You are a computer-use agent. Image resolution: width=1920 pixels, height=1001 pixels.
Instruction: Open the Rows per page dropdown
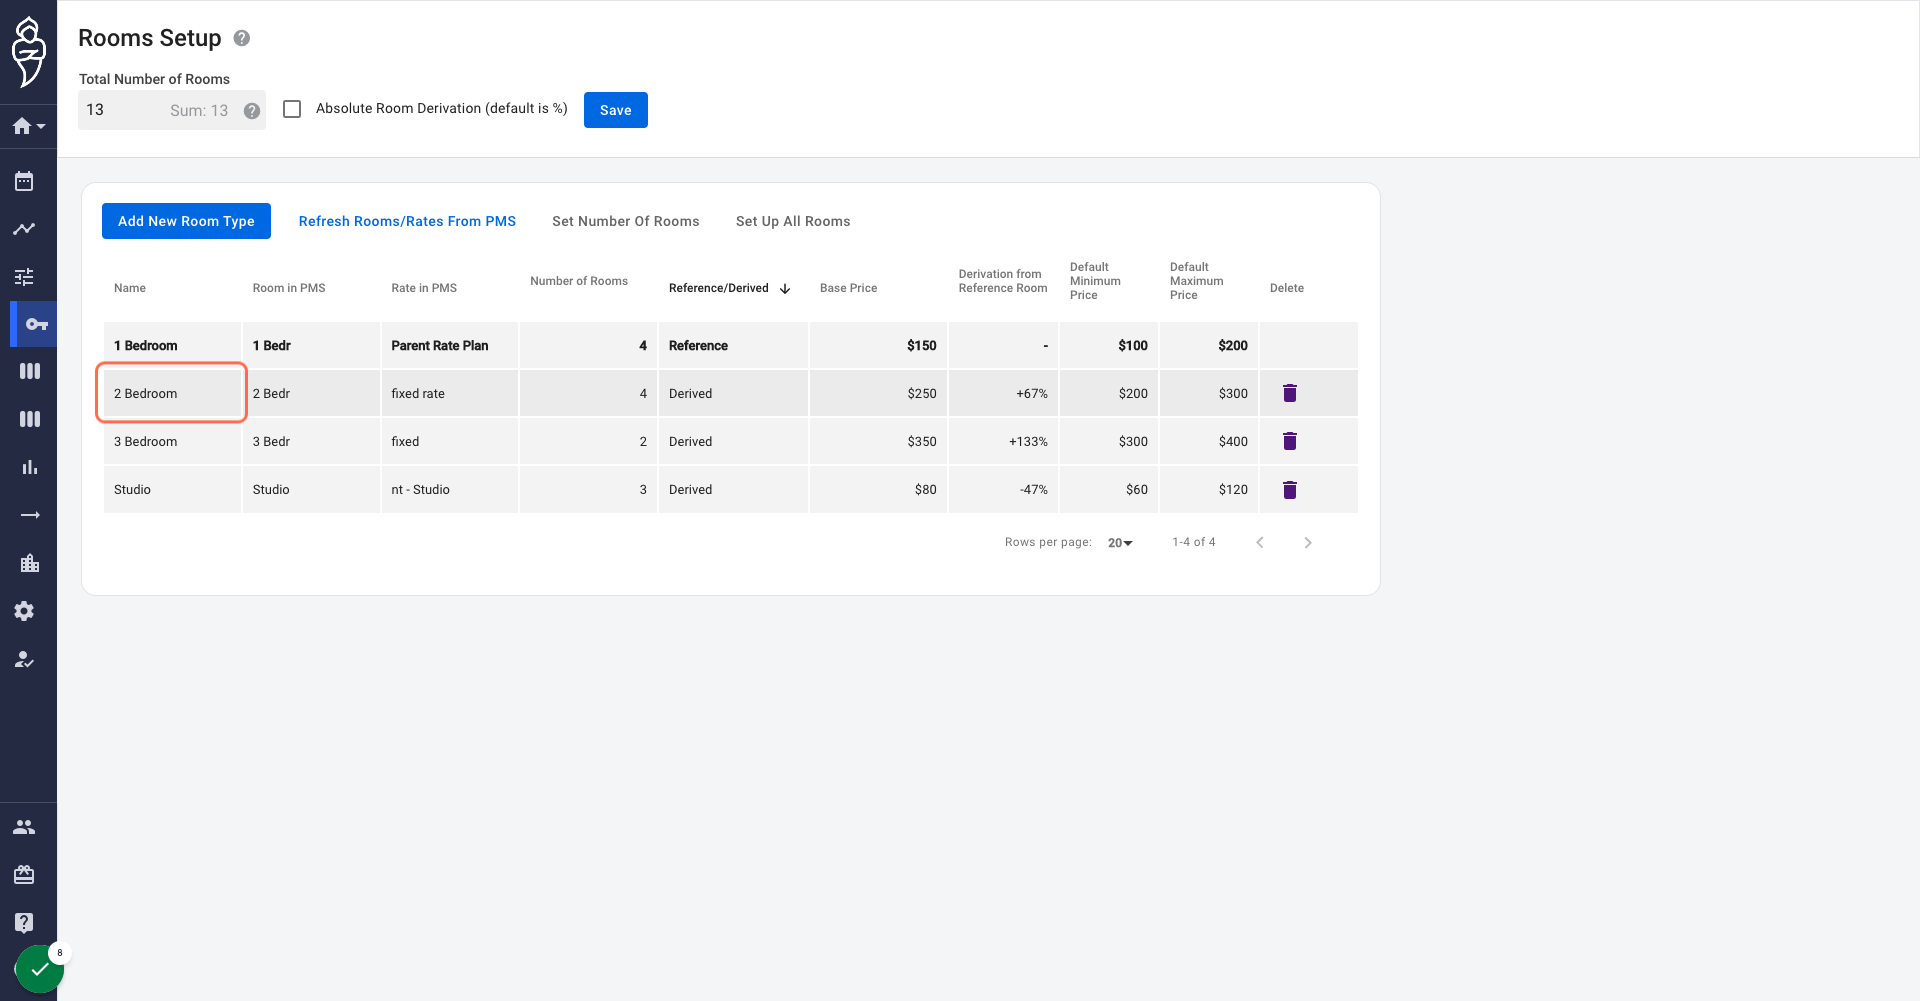pyautogui.click(x=1120, y=543)
